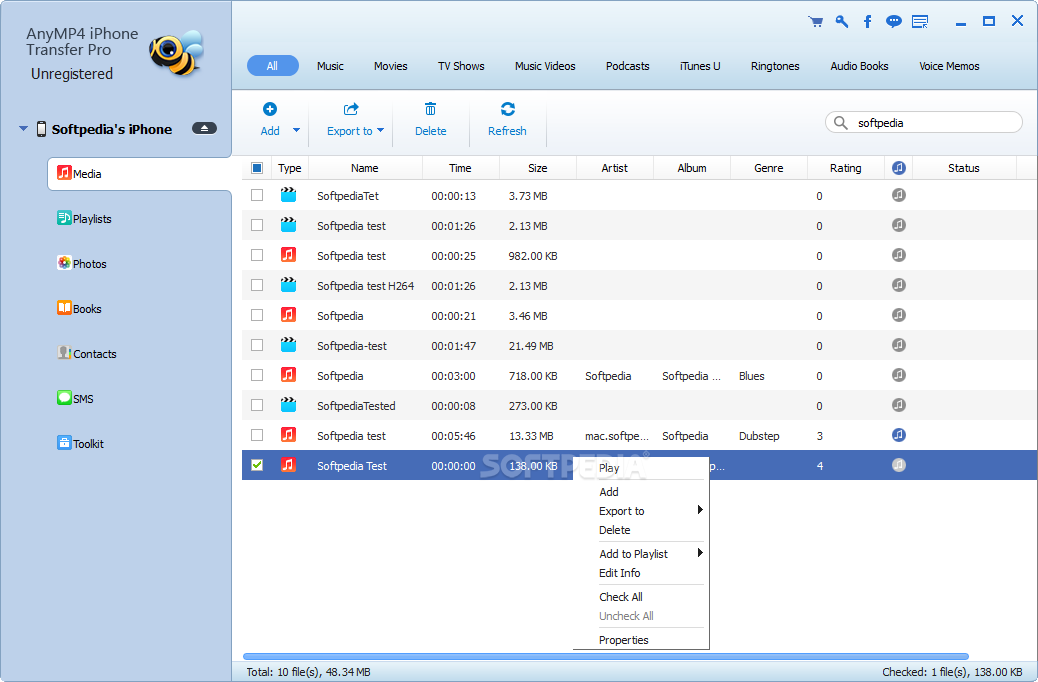Image resolution: width=1038 pixels, height=682 pixels.
Task: Open Toolkit in the sidebar
Action: pos(80,444)
